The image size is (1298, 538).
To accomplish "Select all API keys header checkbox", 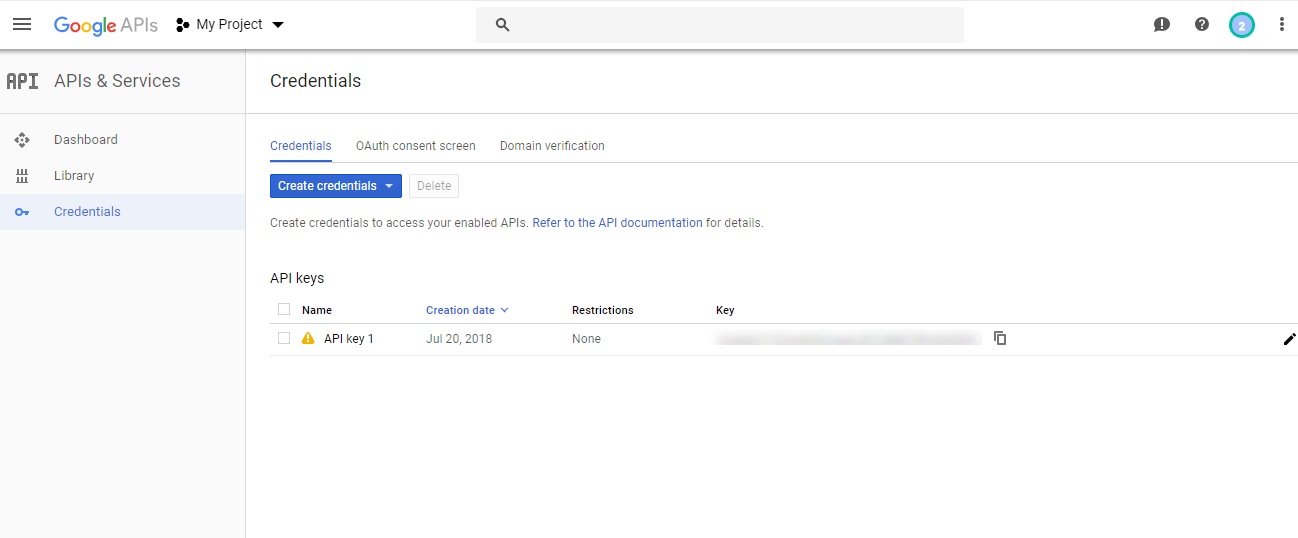I will point(284,309).
